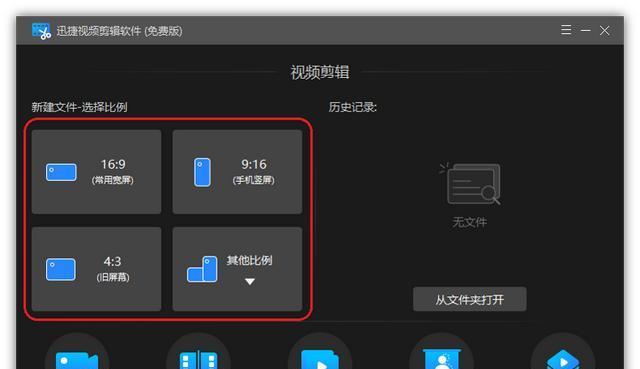The image size is (640, 369).
Task: Click the 视频剪辑 heading
Action: pos(320,72)
